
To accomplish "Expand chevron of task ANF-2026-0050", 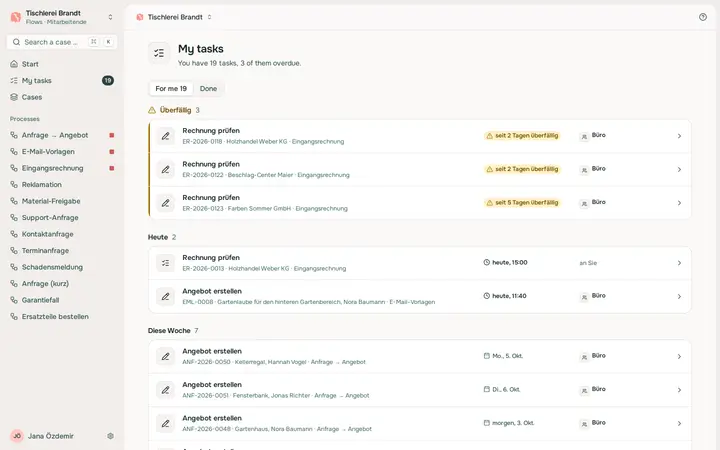I will (x=679, y=356).
